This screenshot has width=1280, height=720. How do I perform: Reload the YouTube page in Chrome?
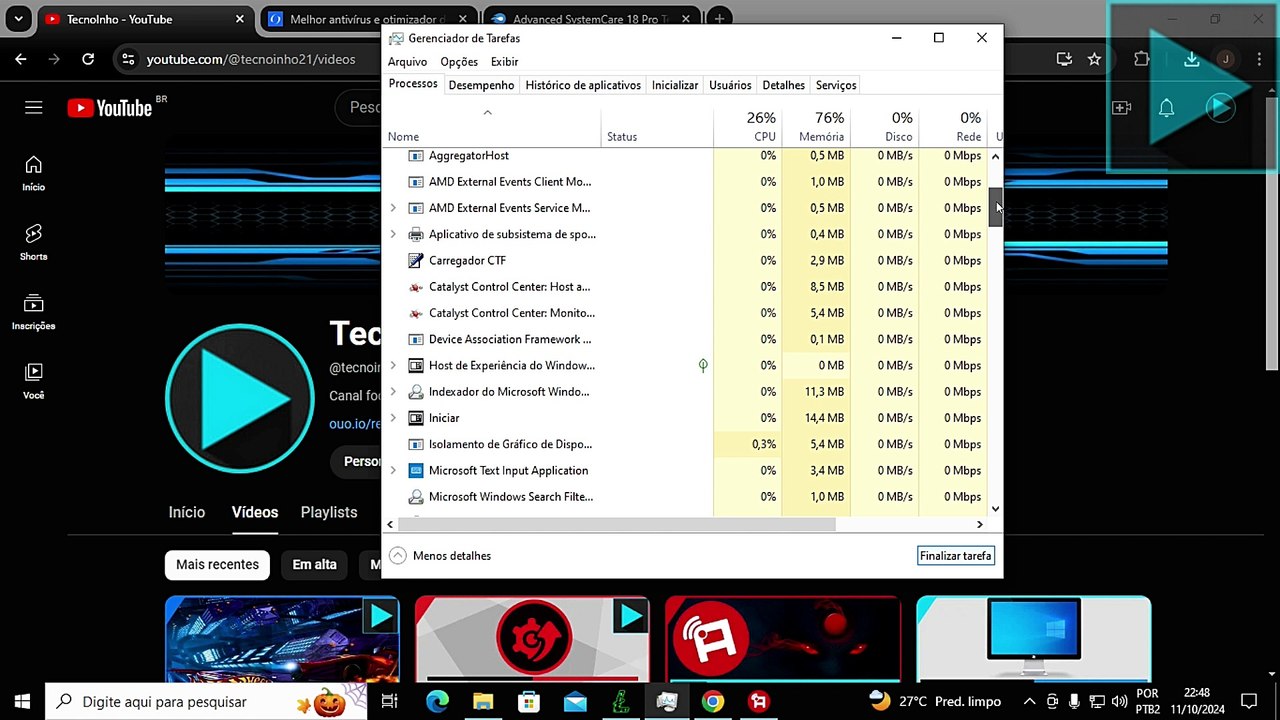88,59
